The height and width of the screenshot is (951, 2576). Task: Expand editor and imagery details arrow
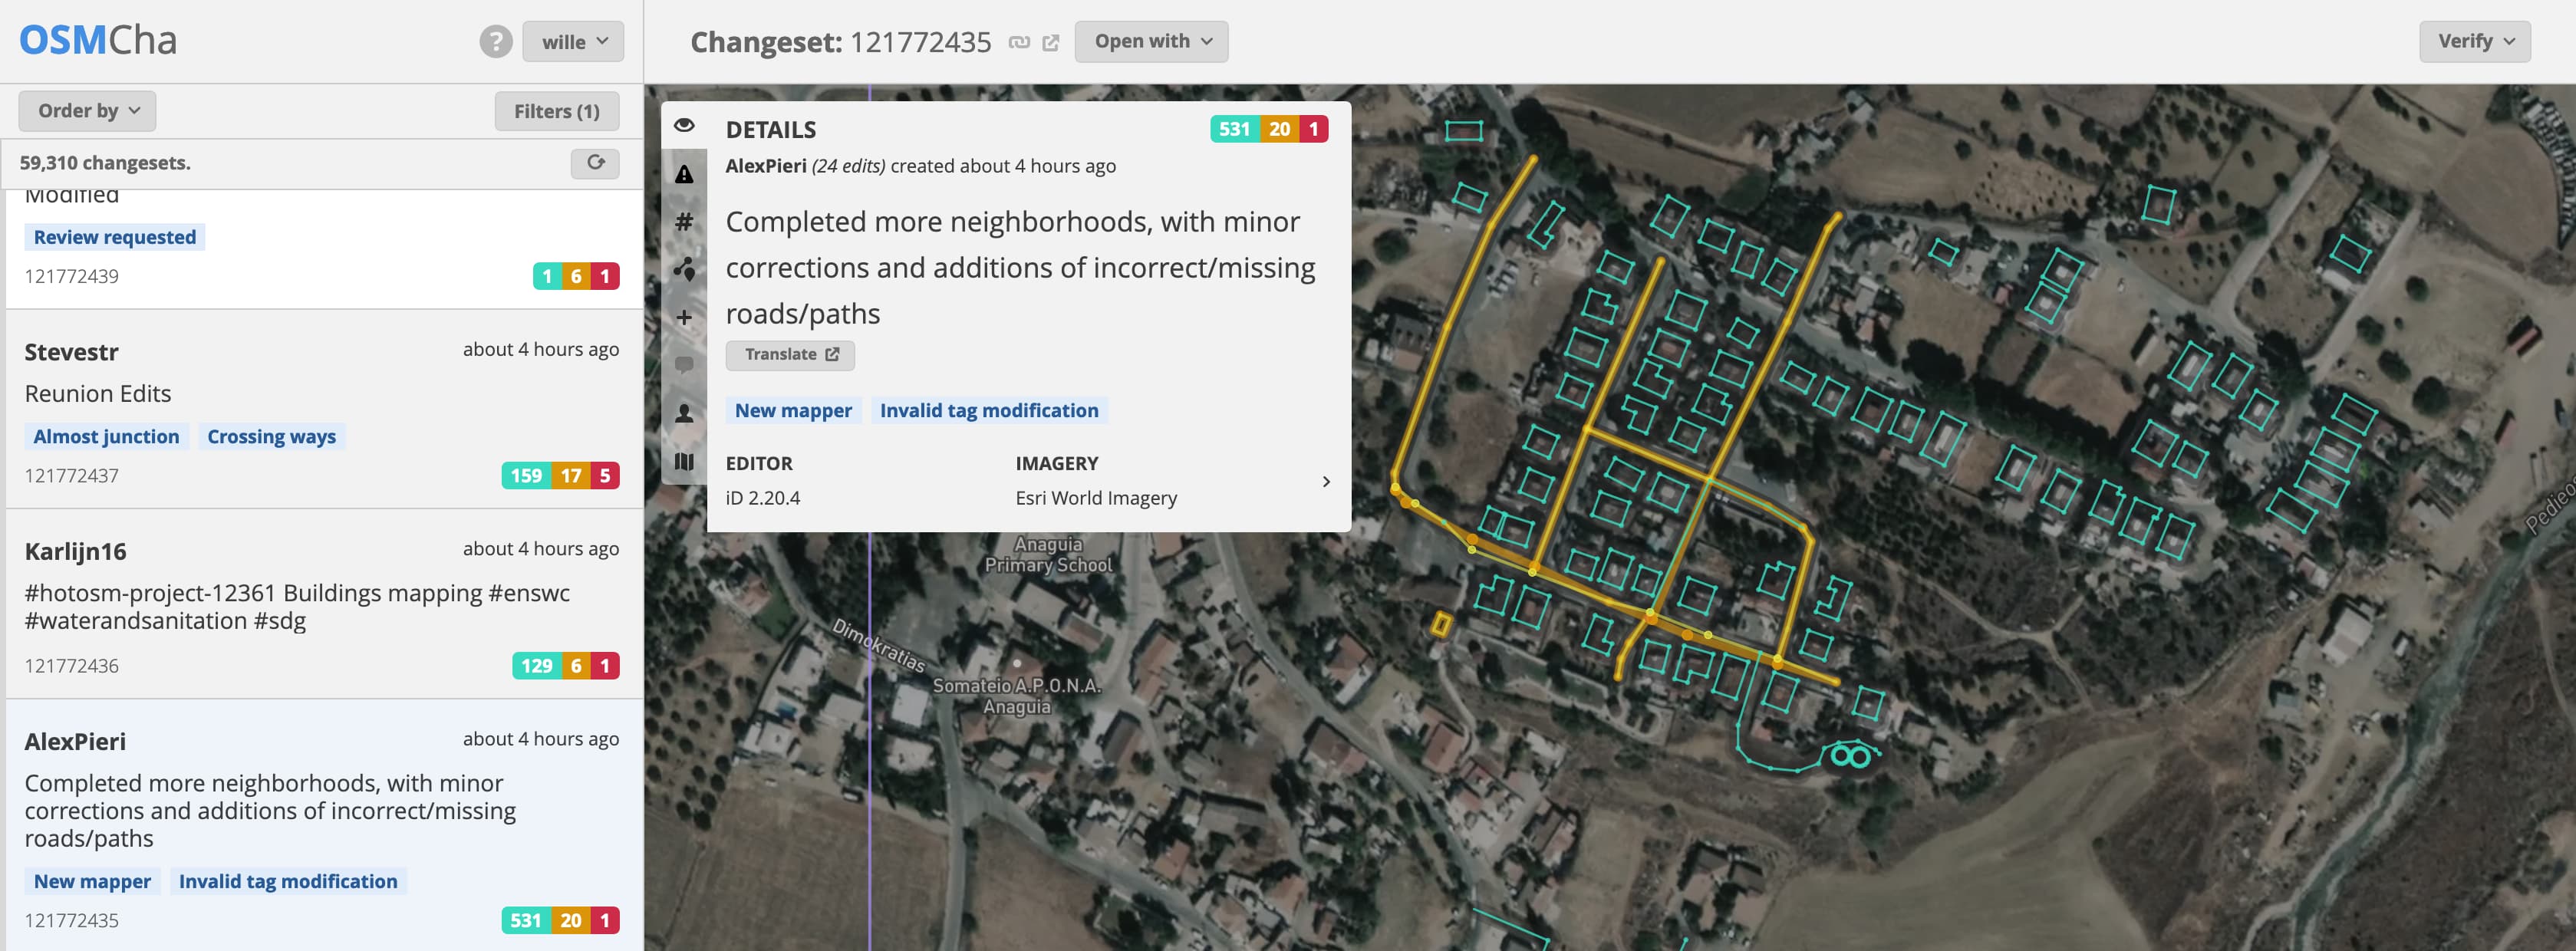pyautogui.click(x=1326, y=482)
